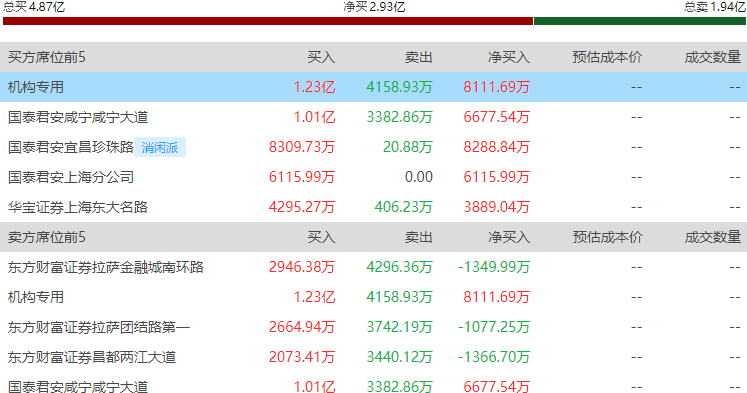Viewport: 747px width, 393px height.
Task: Click the green total-sell progress bar
Action: pos(639,21)
